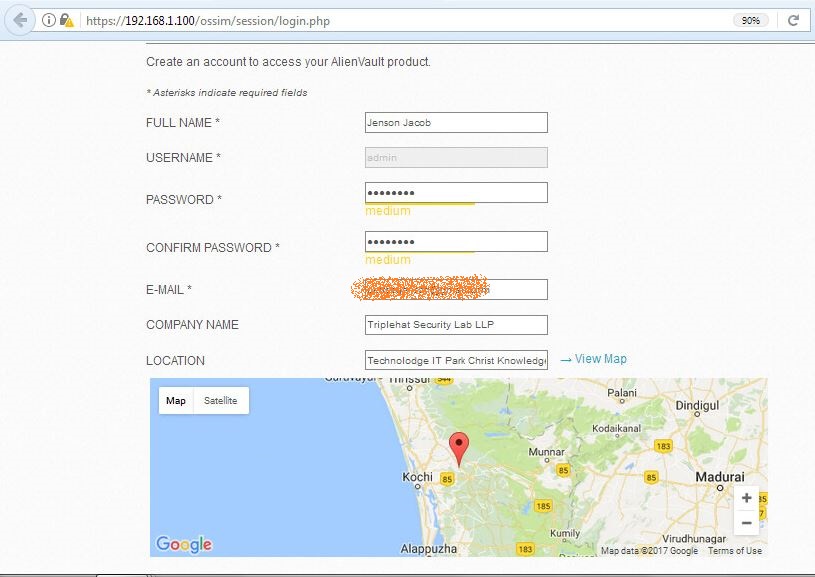Go back with the browser back arrow
The image size is (815, 577).
(20, 21)
